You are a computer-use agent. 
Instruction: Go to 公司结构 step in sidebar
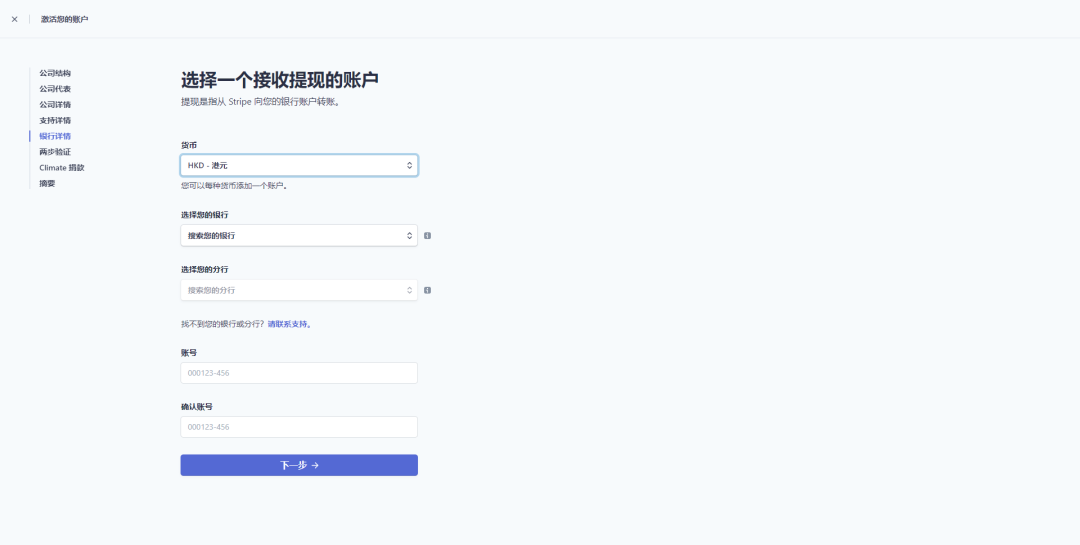click(x=55, y=73)
